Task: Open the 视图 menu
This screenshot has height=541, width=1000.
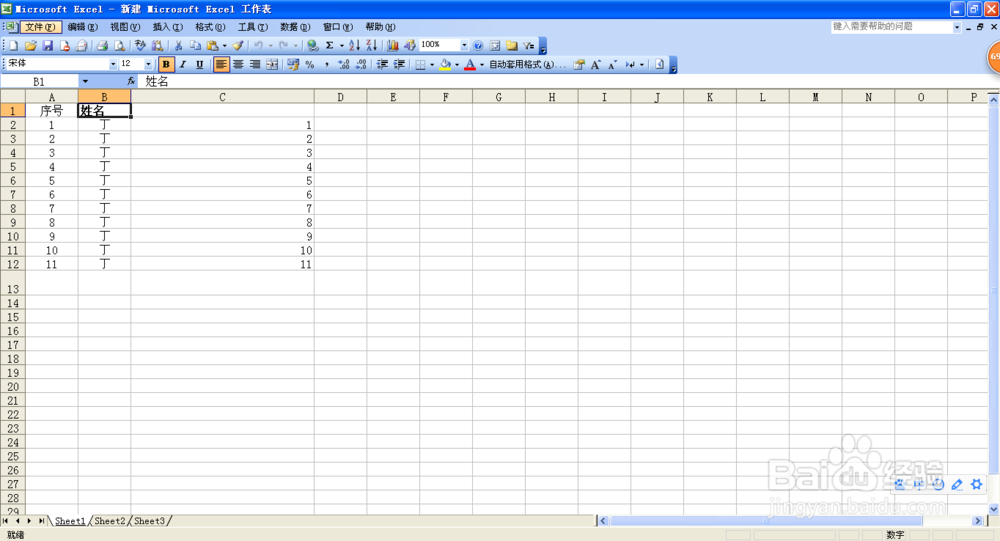Action: click(125, 27)
